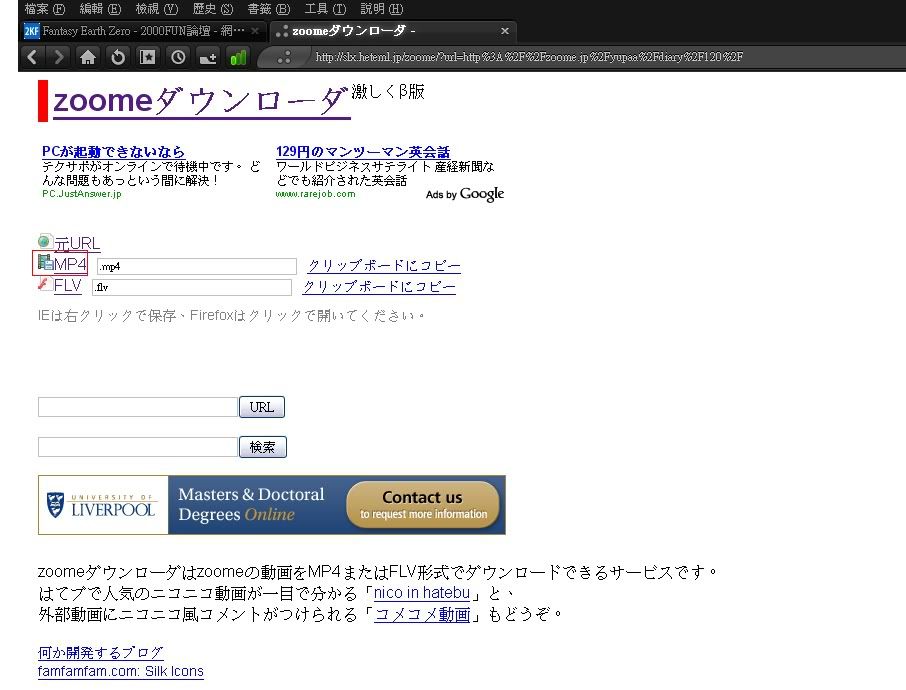The height and width of the screenshot is (690, 906).
Task: Open the nico in hatebu link
Action: (x=422, y=593)
